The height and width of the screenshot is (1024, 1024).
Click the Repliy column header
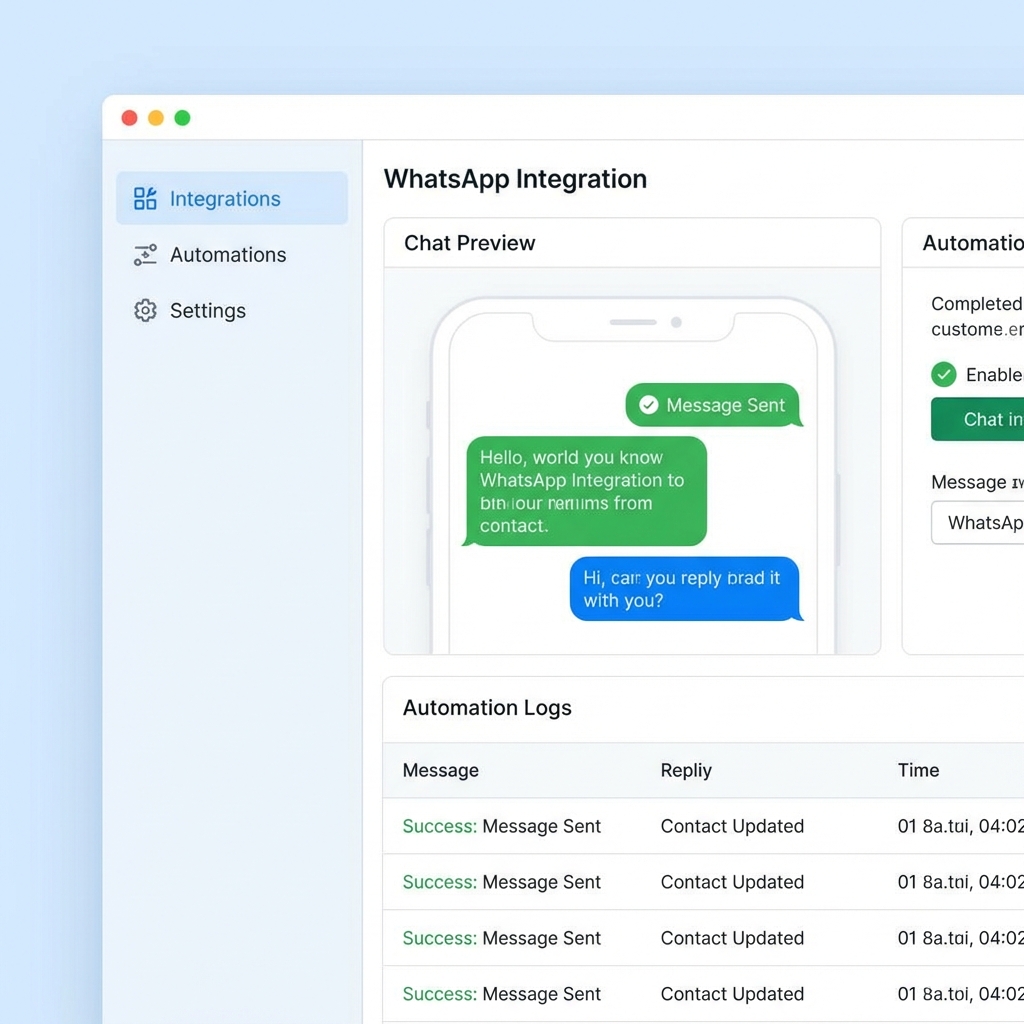[686, 770]
